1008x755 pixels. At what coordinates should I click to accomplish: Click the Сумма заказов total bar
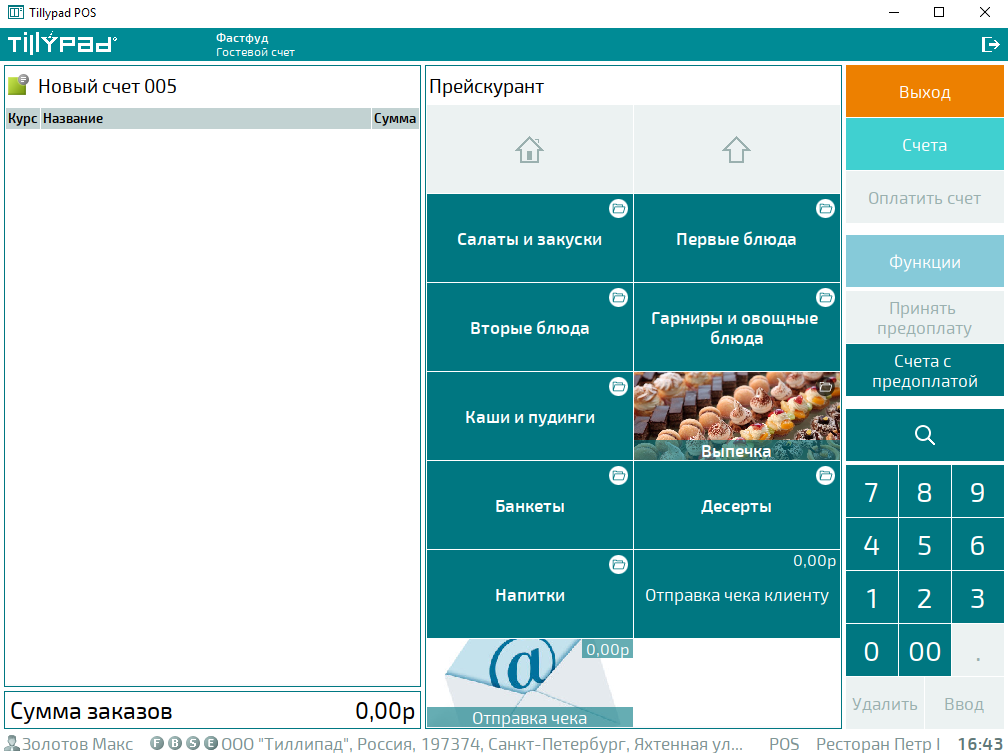tap(212, 711)
